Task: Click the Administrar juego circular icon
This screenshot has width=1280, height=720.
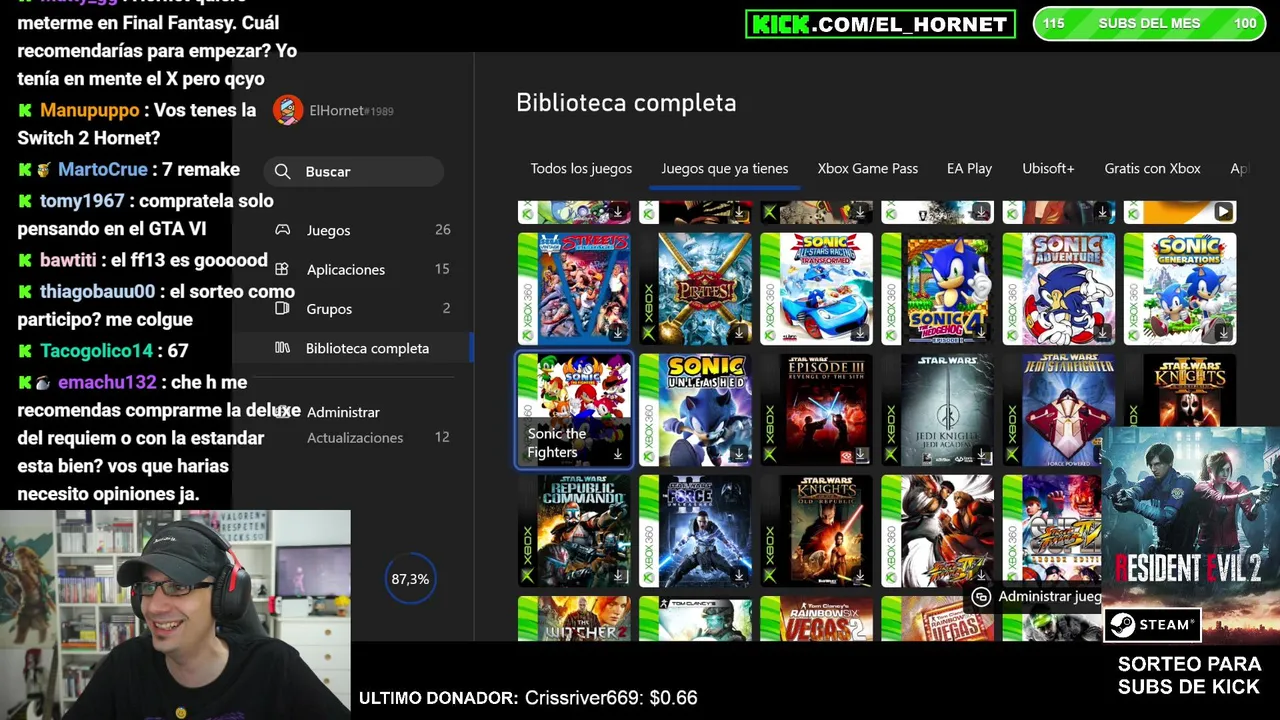Action: pos(981,596)
